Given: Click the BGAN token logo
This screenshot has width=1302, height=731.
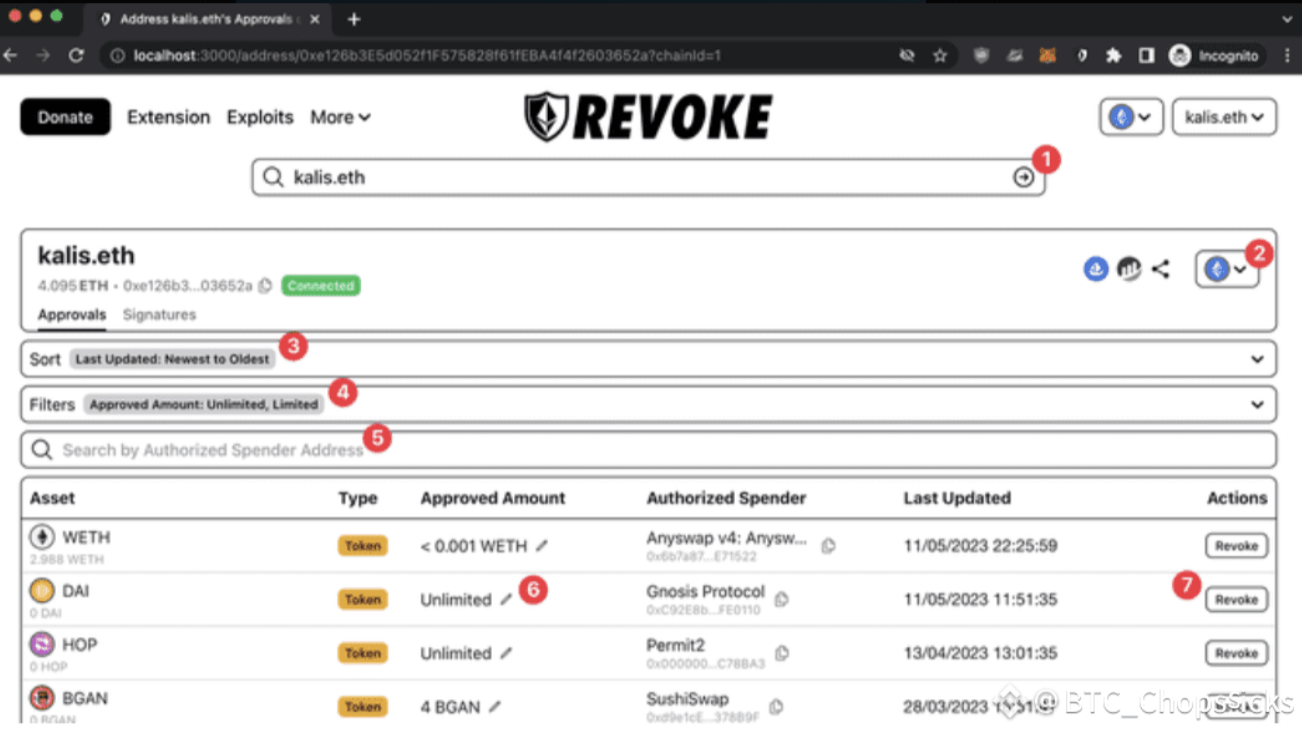Looking at the screenshot, I should click(42, 698).
